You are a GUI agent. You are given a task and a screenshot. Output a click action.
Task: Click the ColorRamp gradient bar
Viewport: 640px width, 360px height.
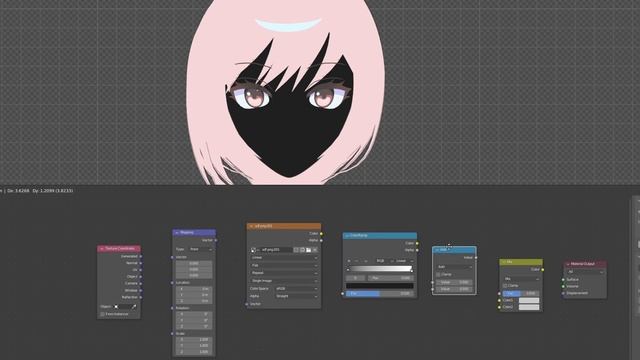tap(380, 269)
